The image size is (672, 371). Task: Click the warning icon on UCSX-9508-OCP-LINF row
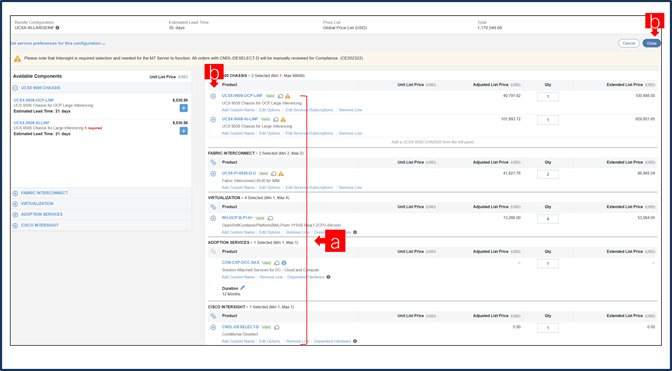point(288,96)
